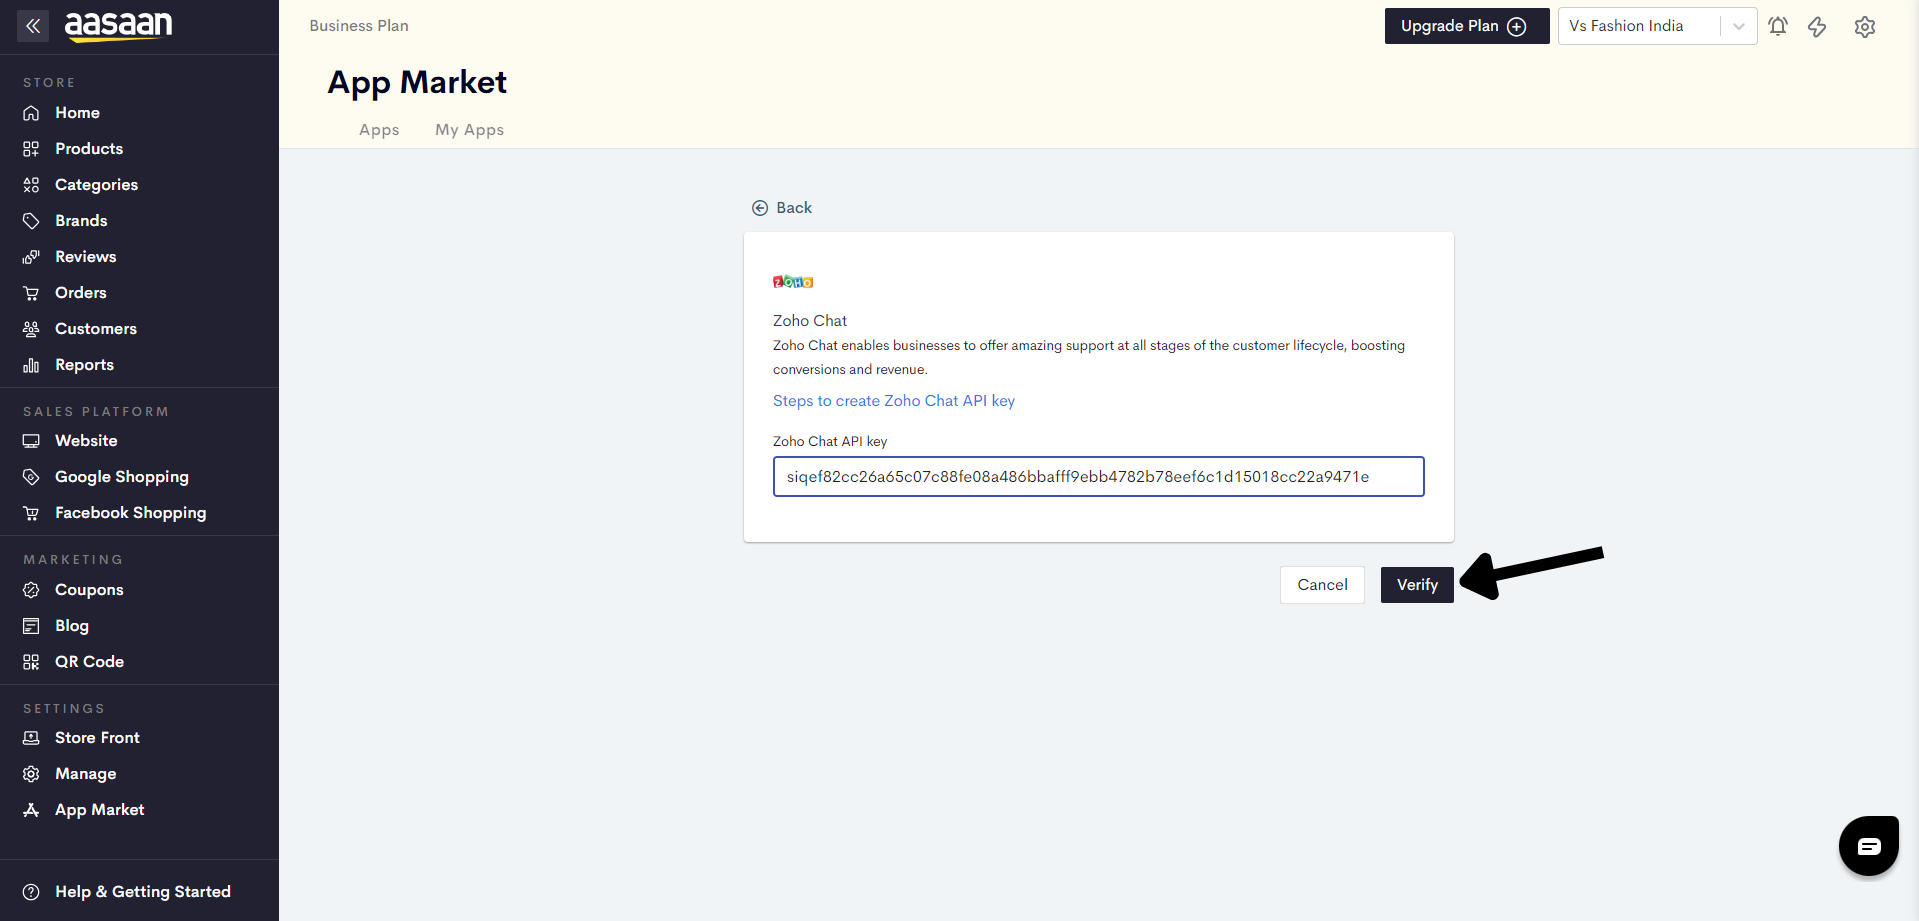The height and width of the screenshot is (921, 1919).
Task: Open Steps to create Zoho Chat API key link
Action: point(894,401)
